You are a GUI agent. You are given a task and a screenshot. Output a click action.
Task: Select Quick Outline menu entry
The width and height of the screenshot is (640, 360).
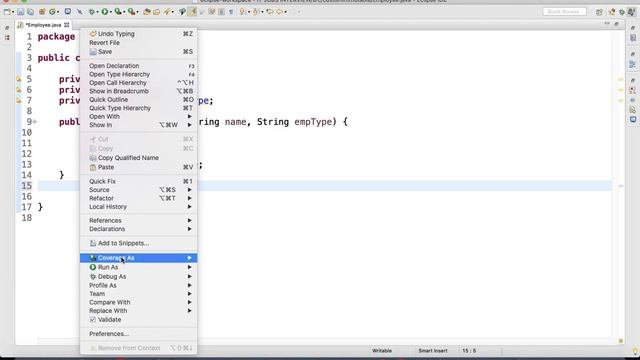tap(139, 100)
